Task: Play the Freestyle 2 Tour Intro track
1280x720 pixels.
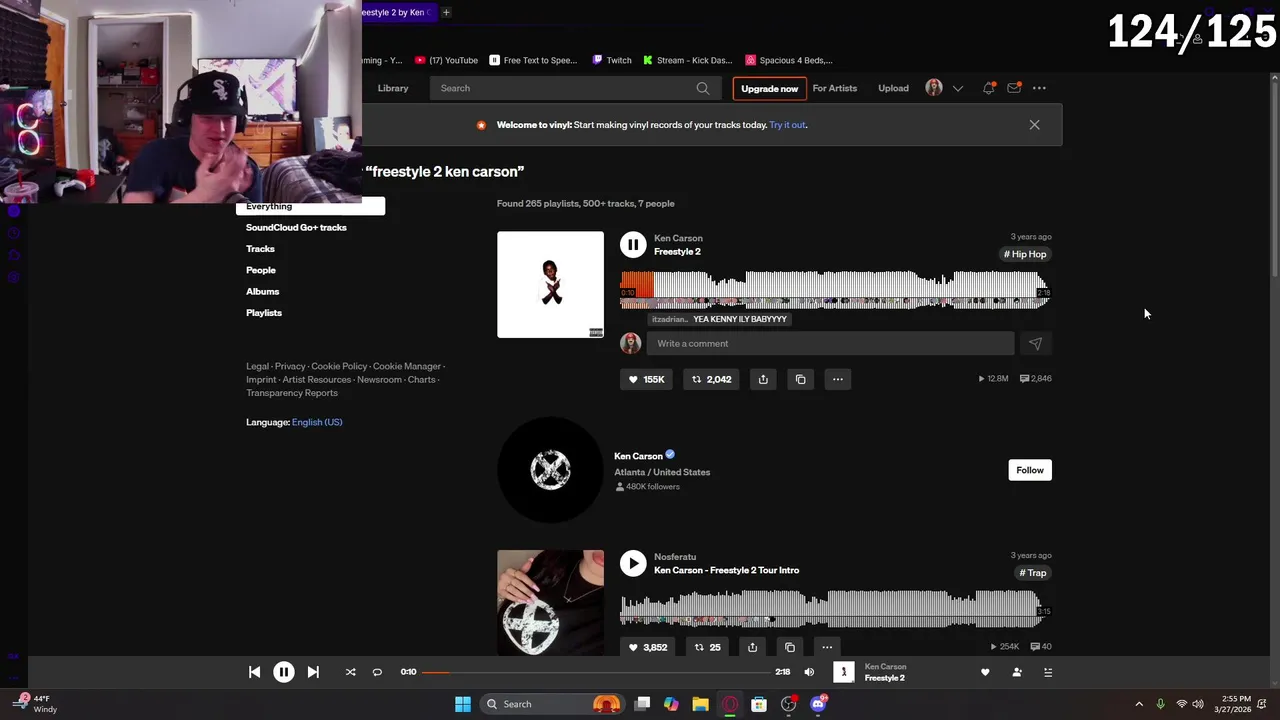Action: pos(633,563)
